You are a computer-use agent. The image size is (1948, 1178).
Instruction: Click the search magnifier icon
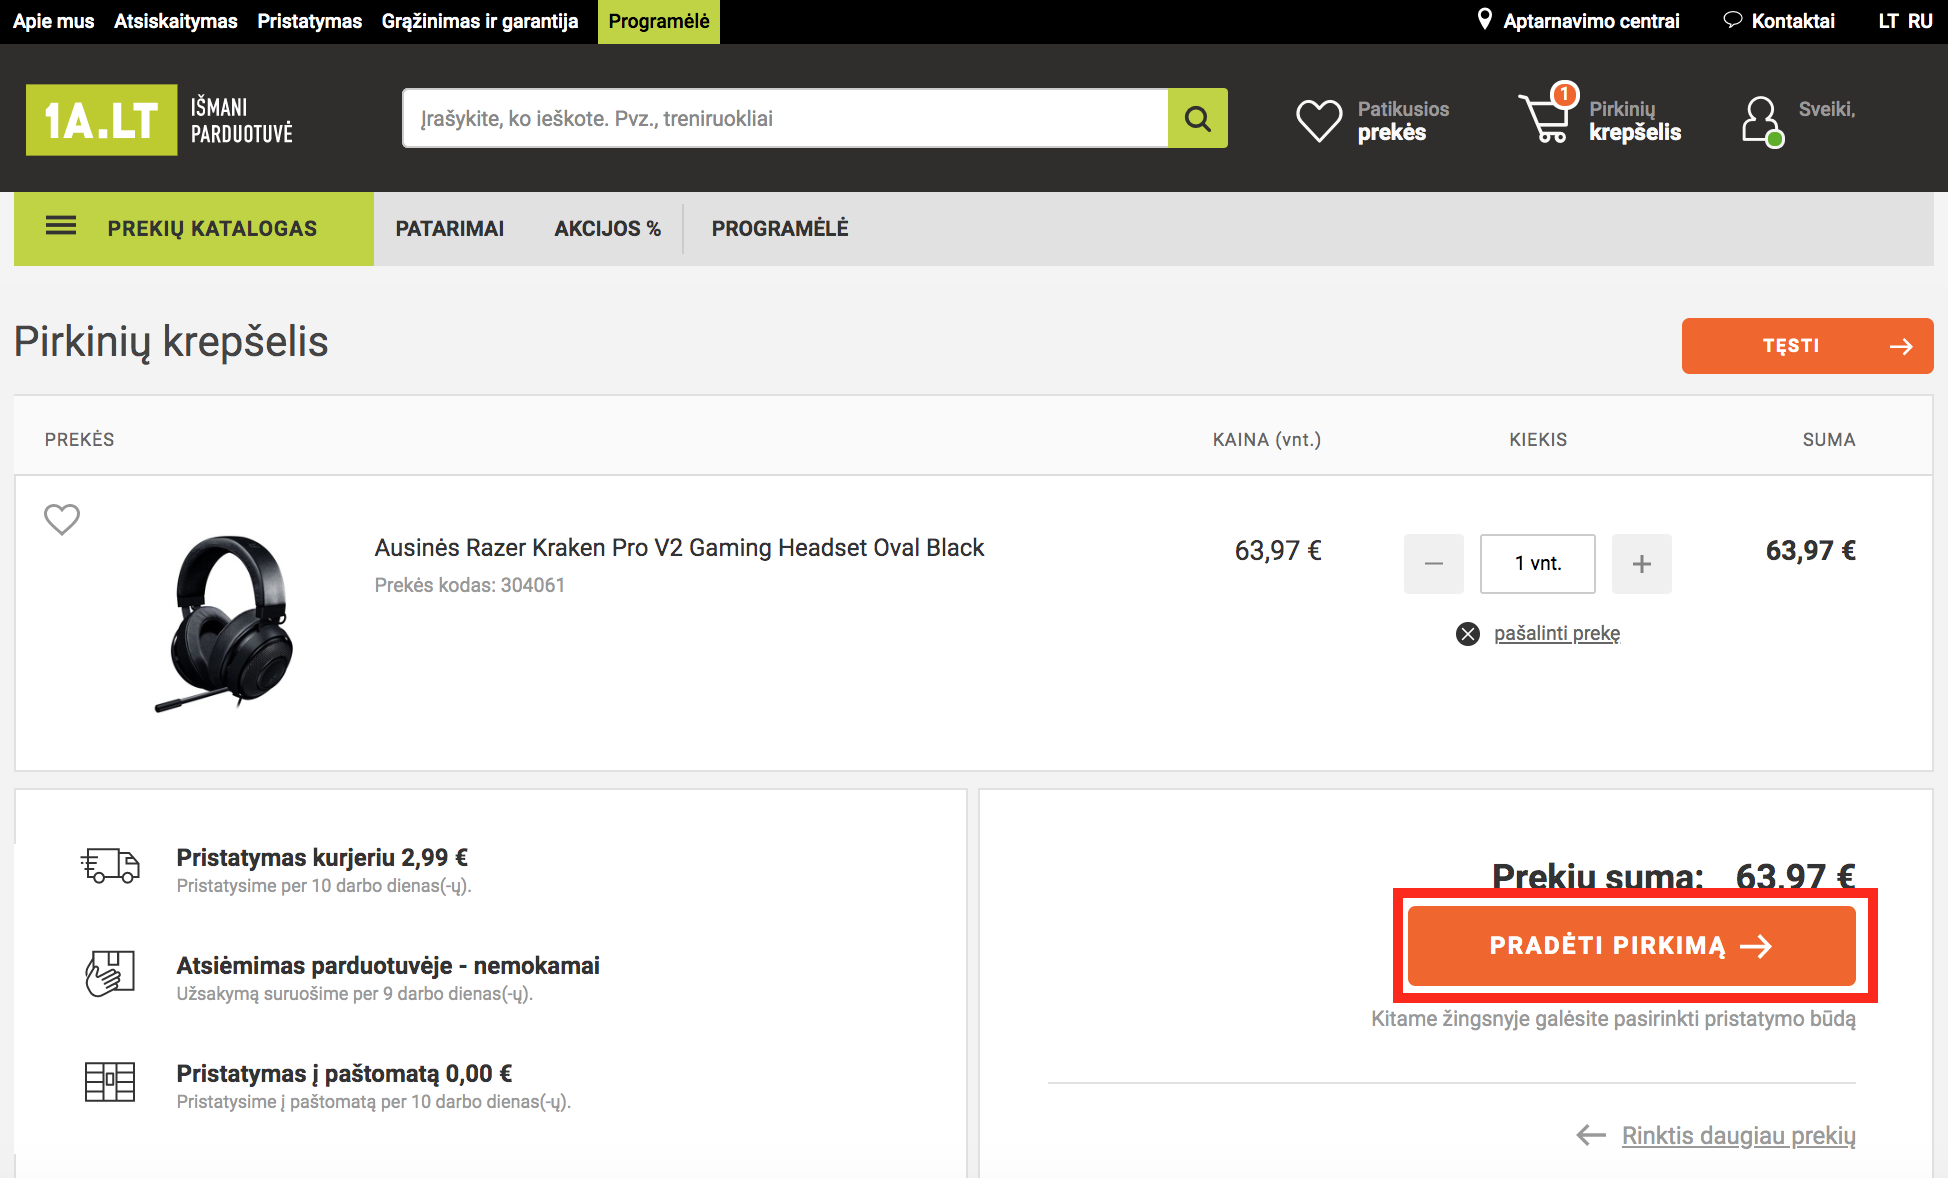(1197, 119)
